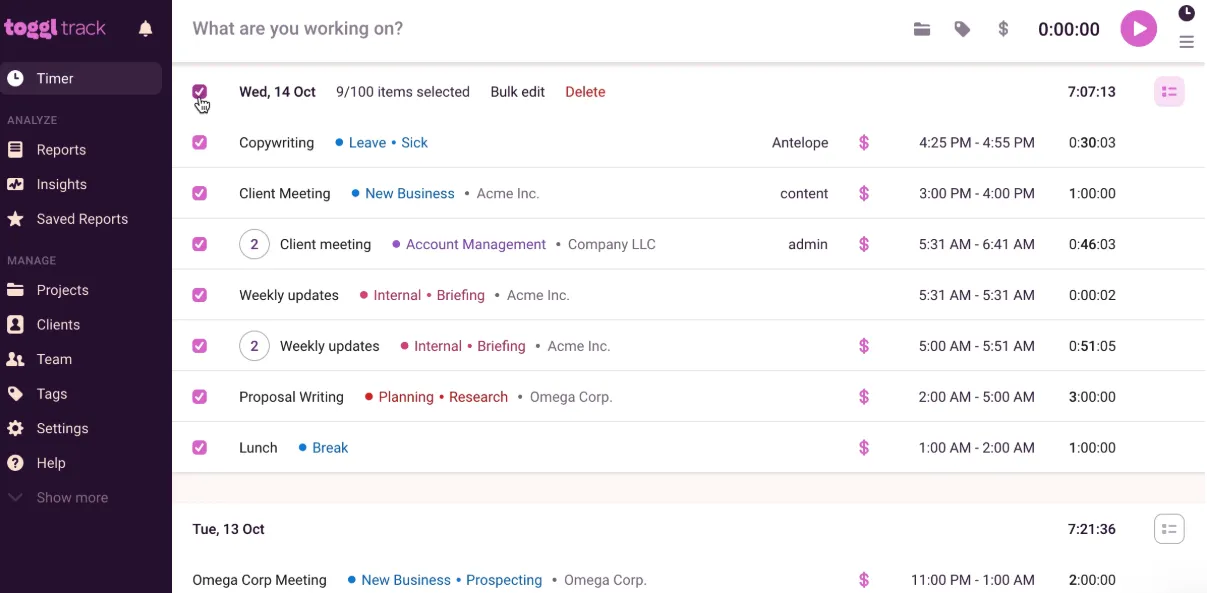The width and height of the screenshot is (1207, 593).
Task: Click the timer duration 0:00:00 display
Action: coord(1068,30)
